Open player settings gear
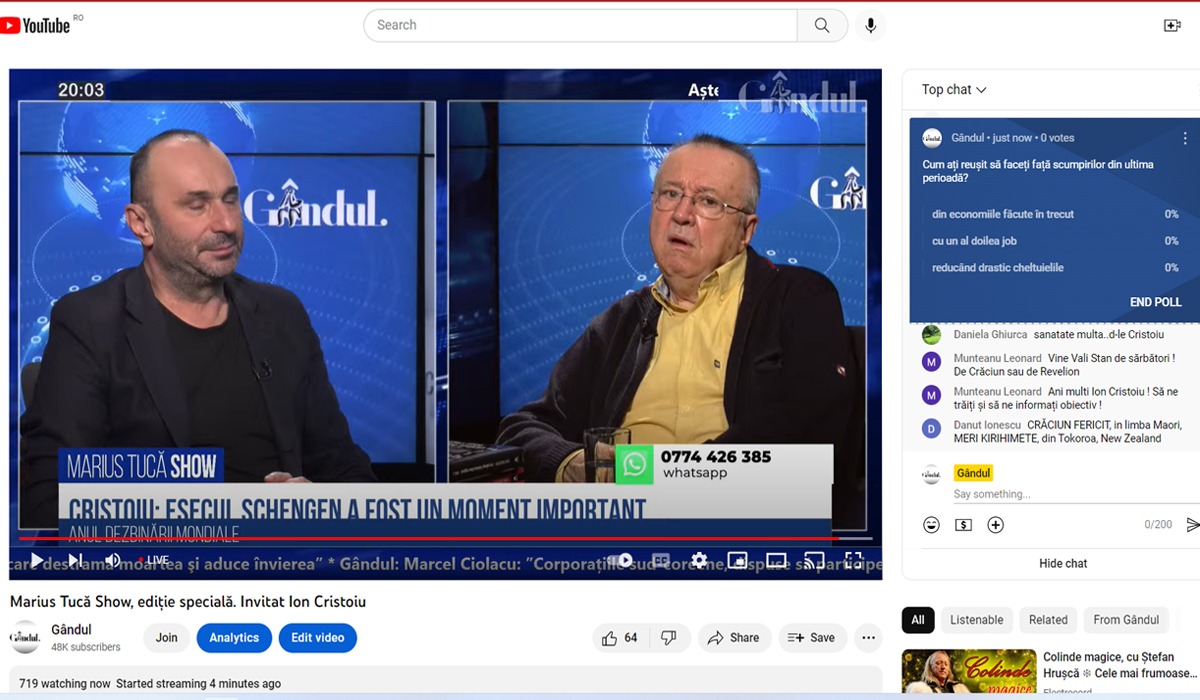 point(699,560)
